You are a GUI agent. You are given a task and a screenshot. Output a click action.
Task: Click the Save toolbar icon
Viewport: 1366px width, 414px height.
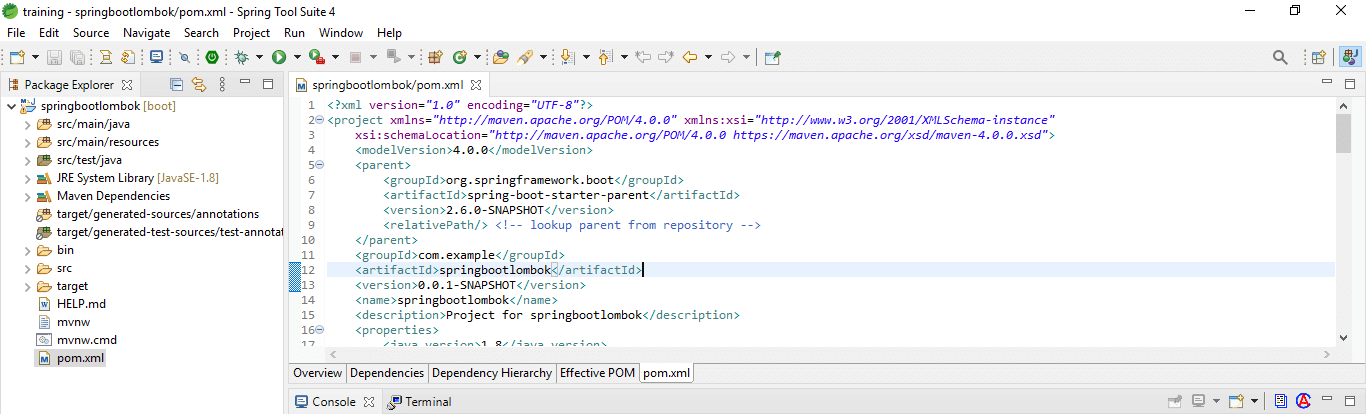pyautogui.click(x=54, y=58)
